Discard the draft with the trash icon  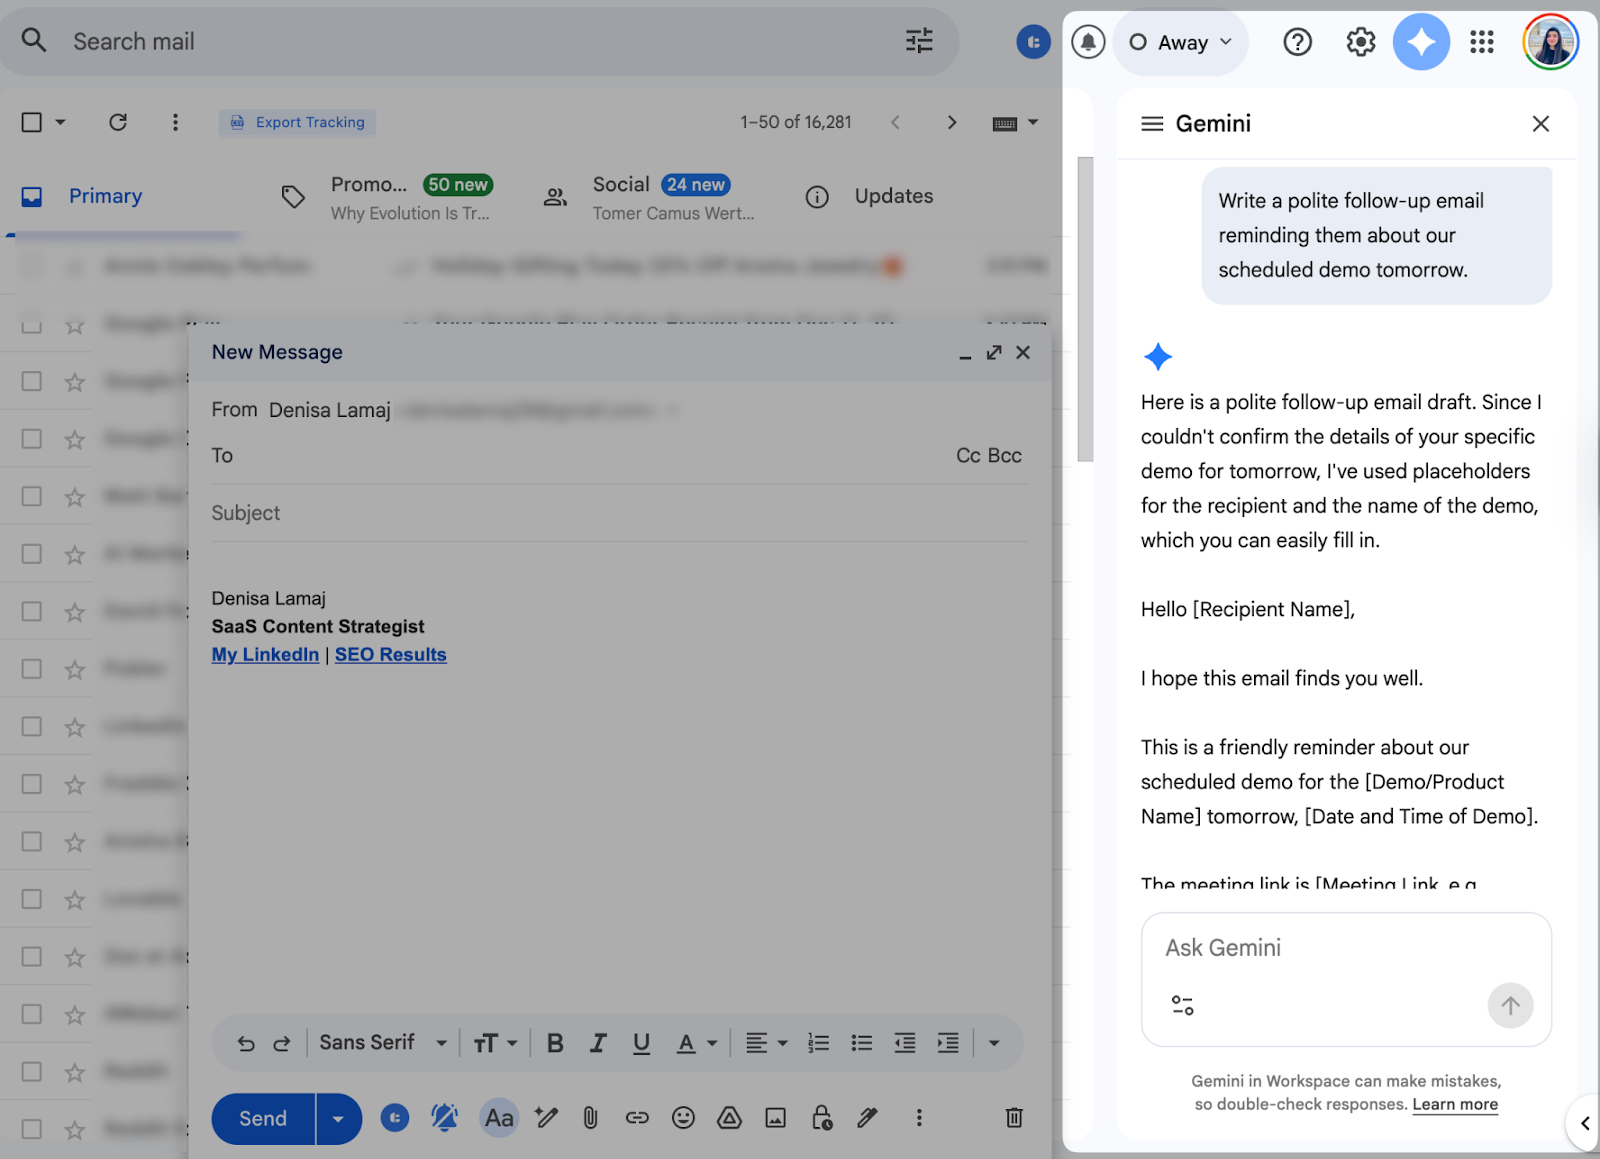coord(1014,1118)
